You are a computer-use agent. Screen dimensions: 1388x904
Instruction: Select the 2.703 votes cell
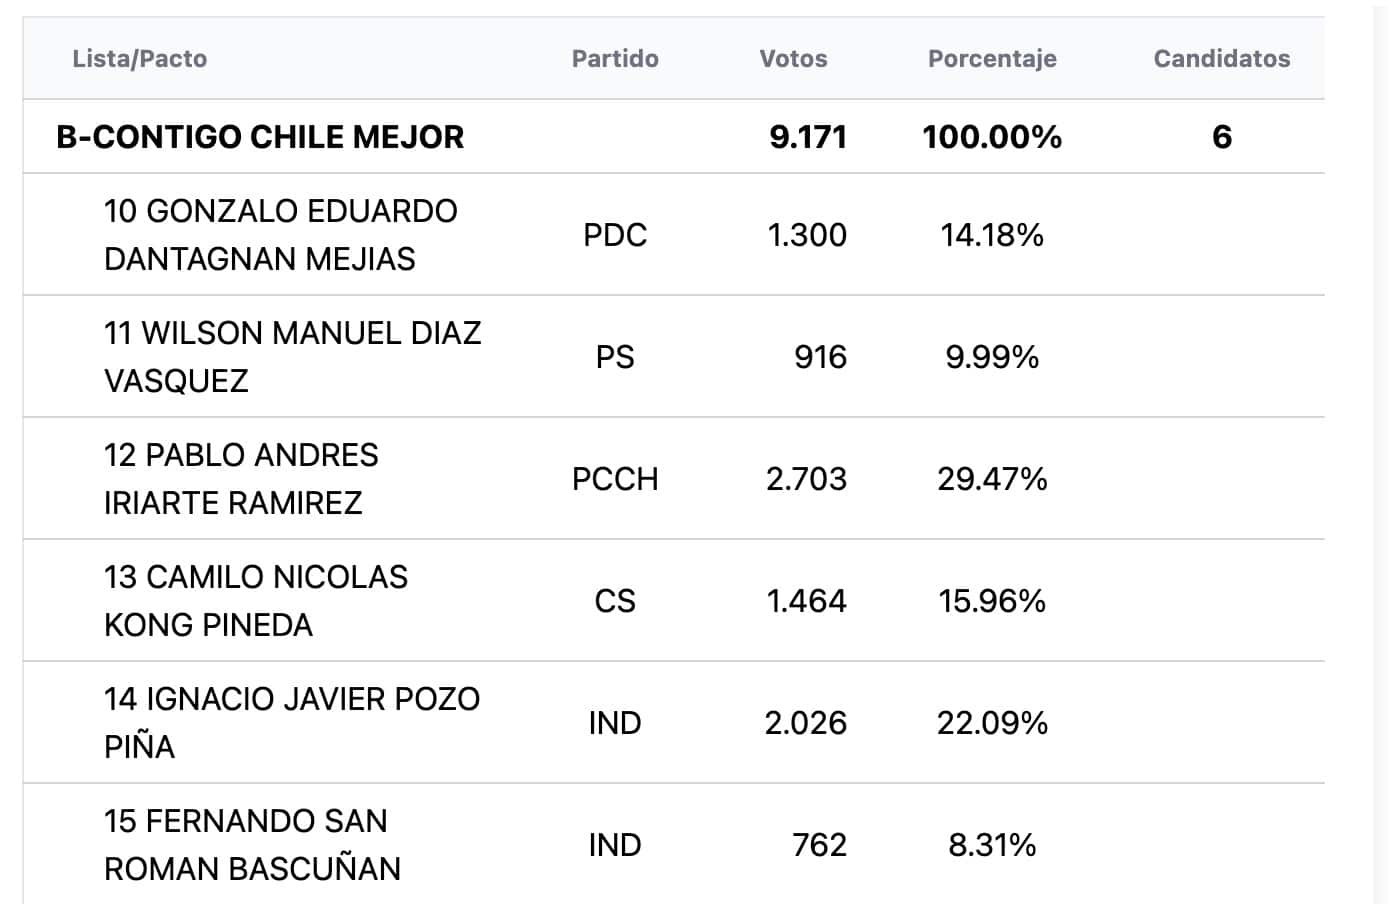click(x=806, y=479)
